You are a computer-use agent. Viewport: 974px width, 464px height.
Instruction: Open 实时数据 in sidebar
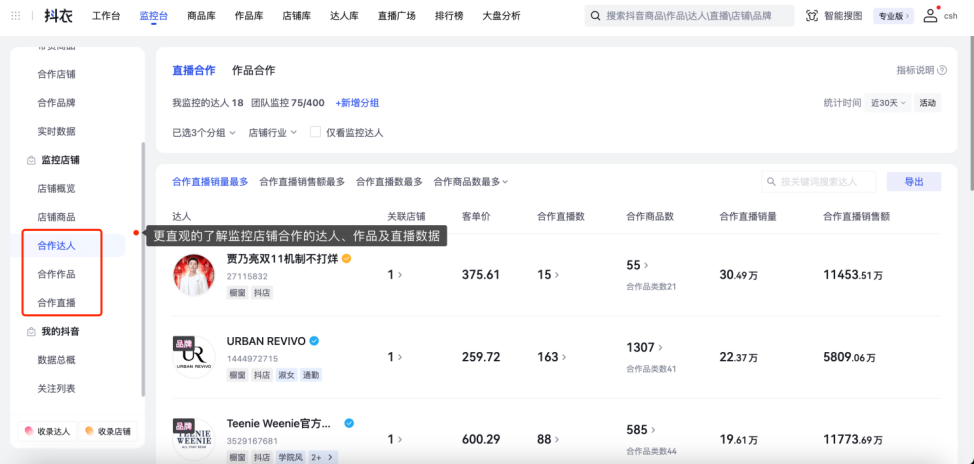pos(57,131)
